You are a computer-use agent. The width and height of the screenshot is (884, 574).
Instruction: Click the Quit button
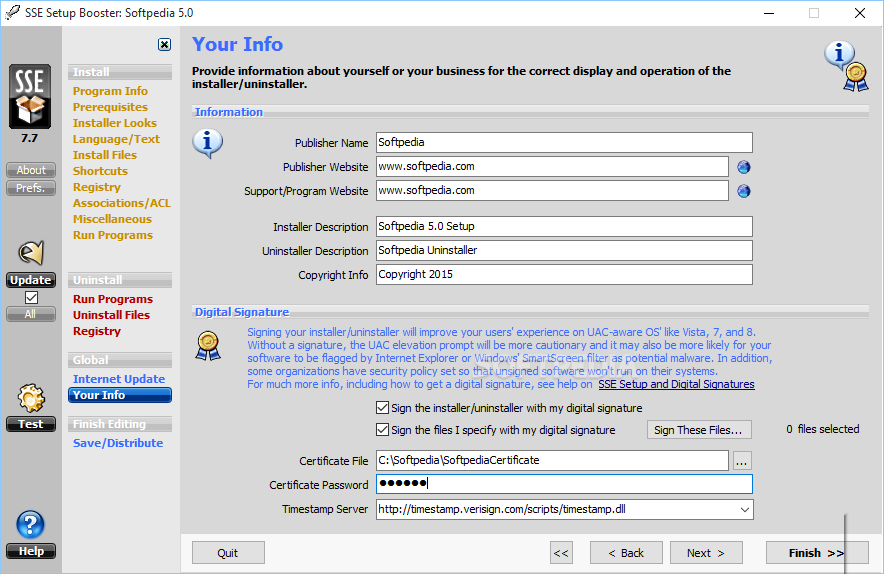point(228,553)
